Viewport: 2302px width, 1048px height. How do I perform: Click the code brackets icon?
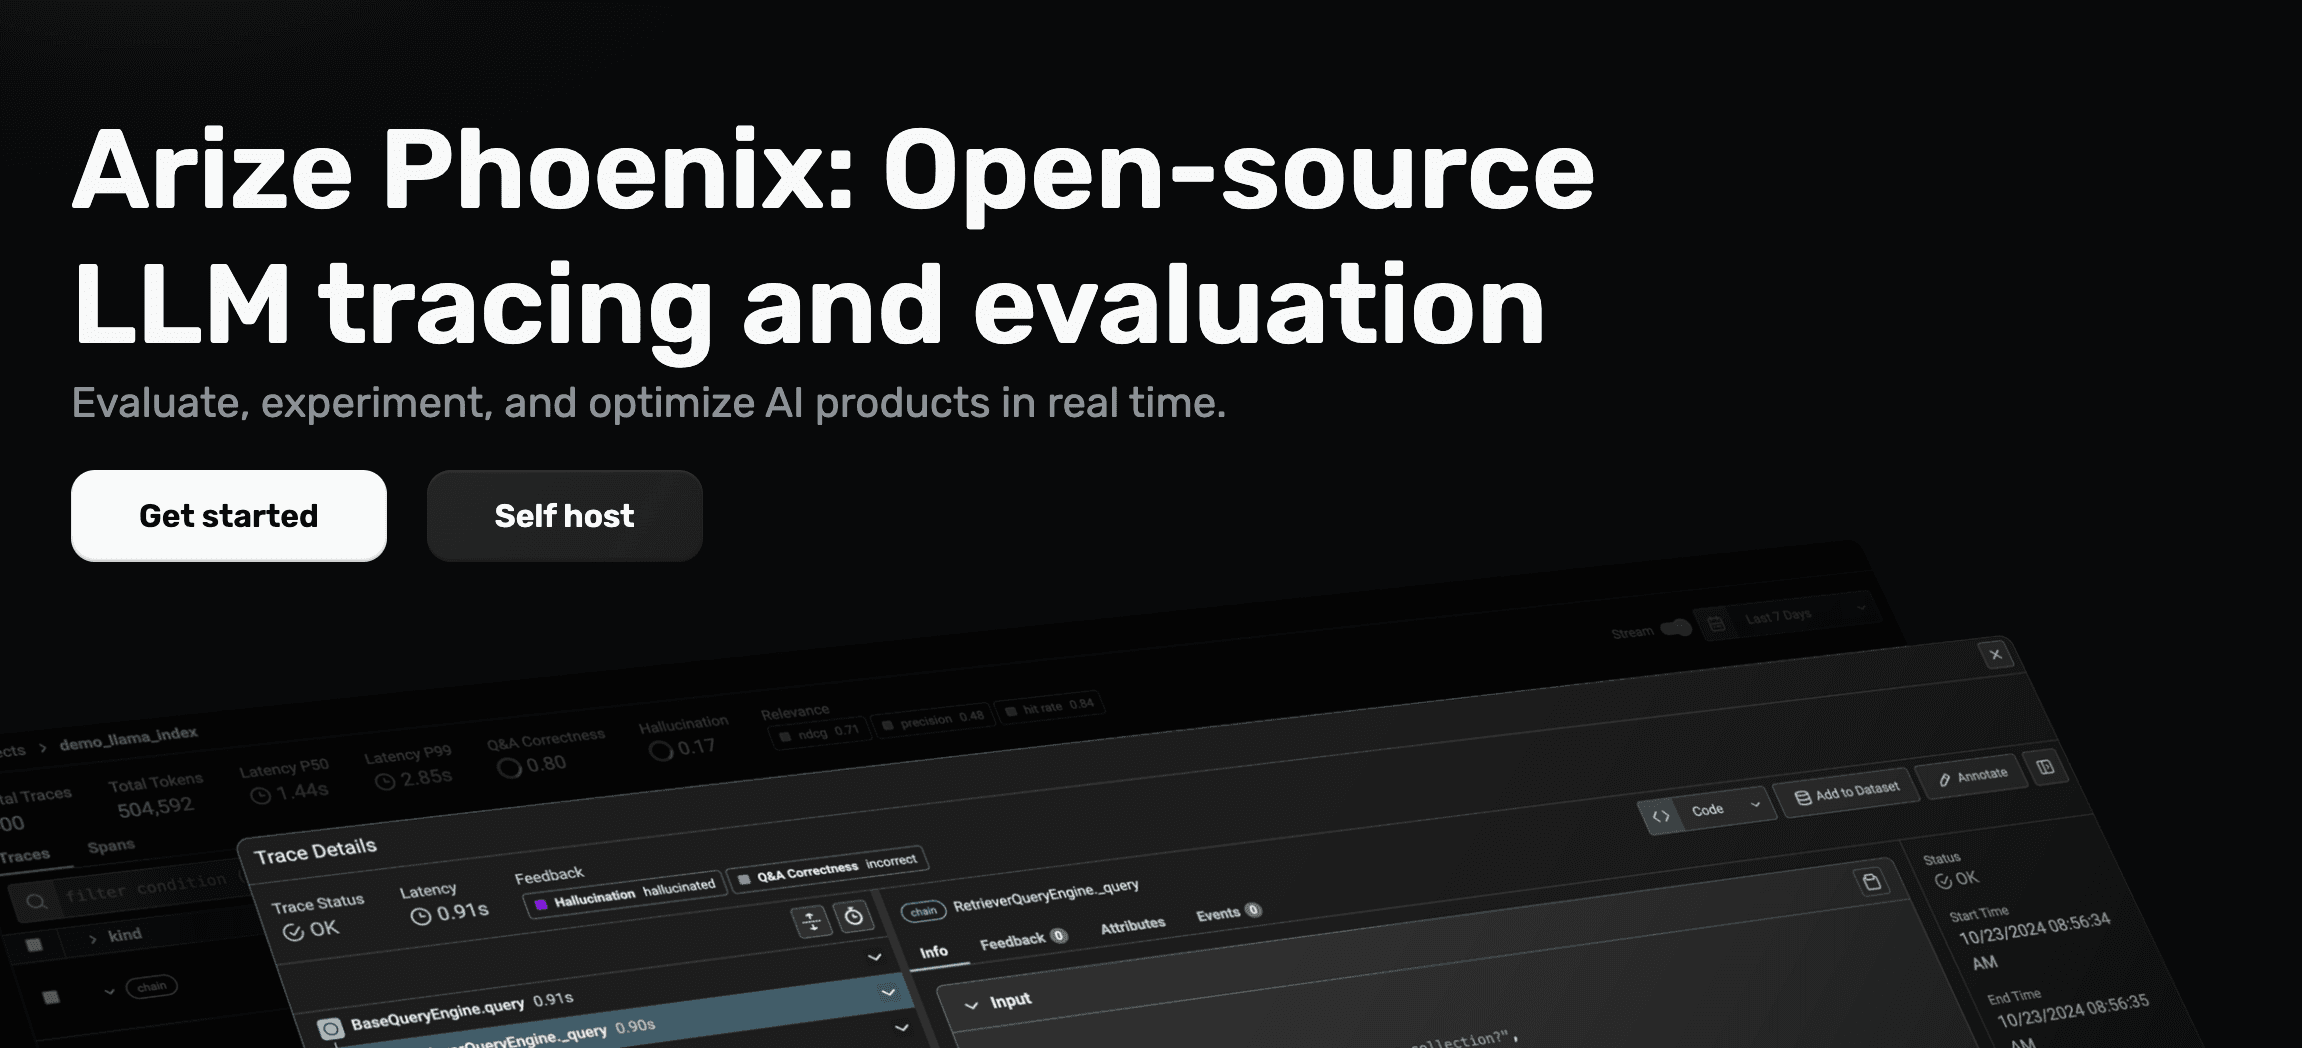[1661, 816]
